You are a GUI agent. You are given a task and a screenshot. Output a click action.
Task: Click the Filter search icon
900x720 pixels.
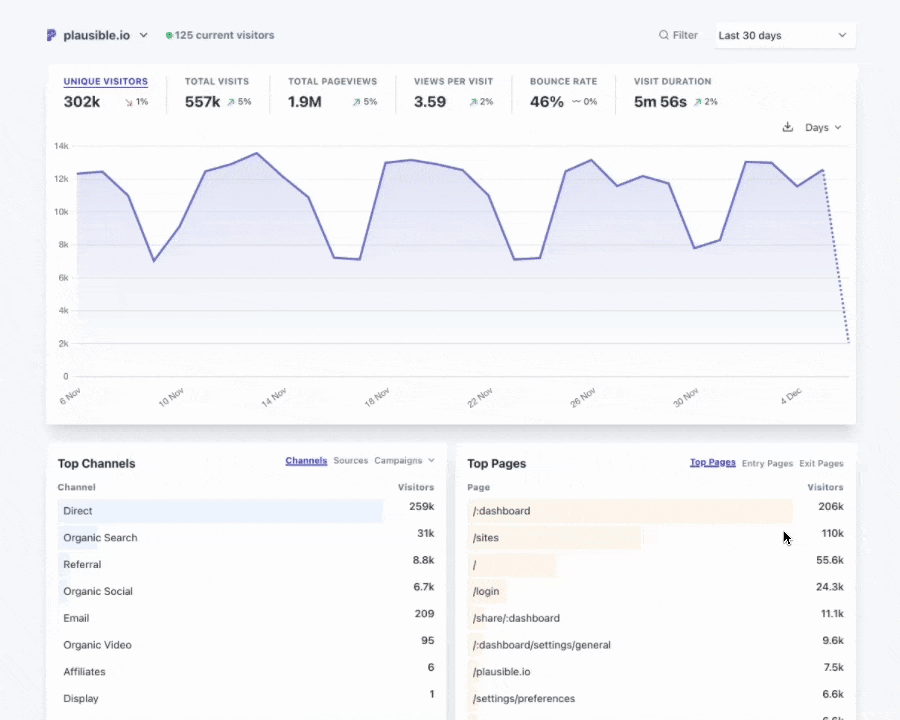click(663, 35)
